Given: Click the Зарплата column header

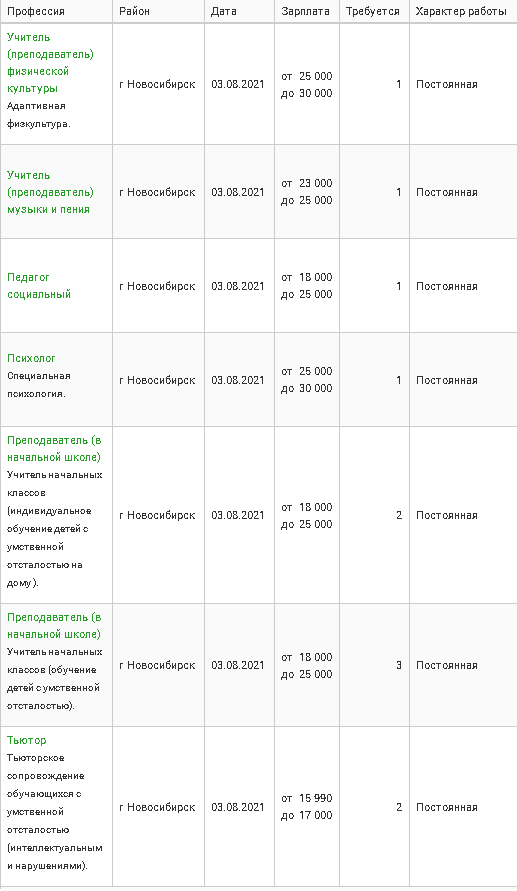Looking at the screenshot, I should coord(305,11).
